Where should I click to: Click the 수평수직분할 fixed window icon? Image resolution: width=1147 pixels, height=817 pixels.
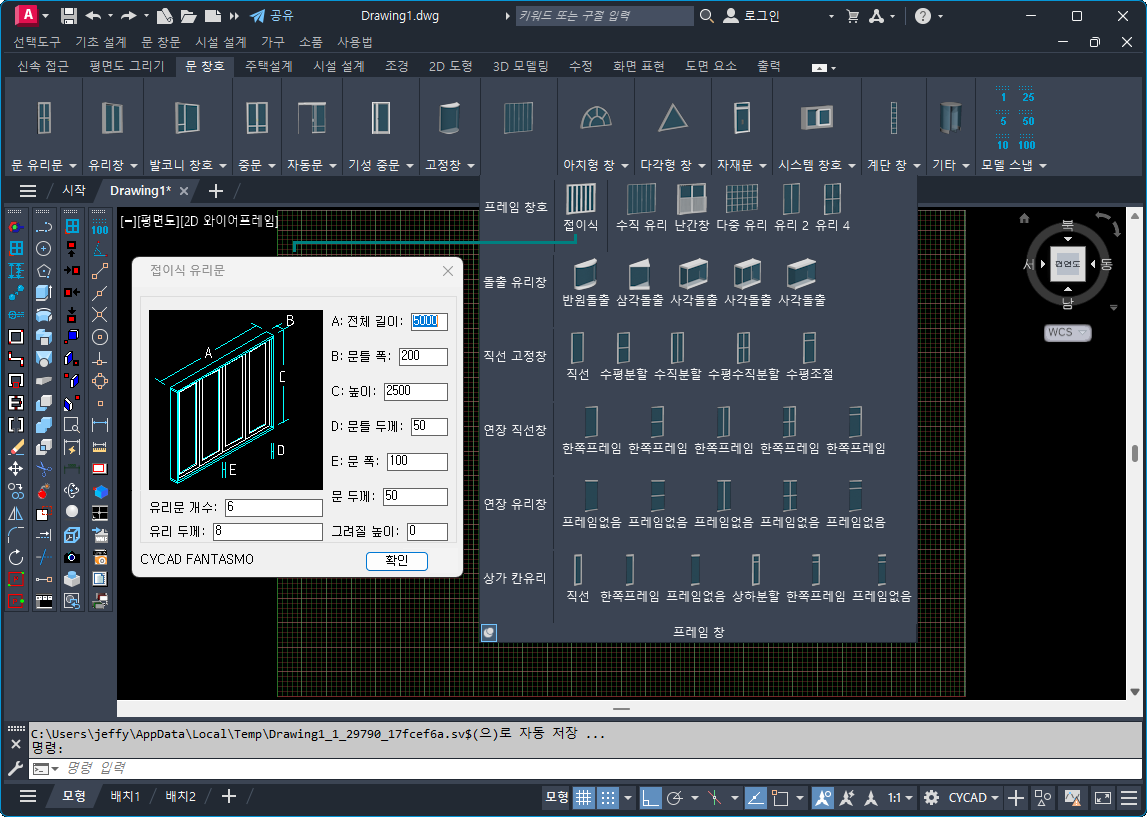(x=743, y=348)
